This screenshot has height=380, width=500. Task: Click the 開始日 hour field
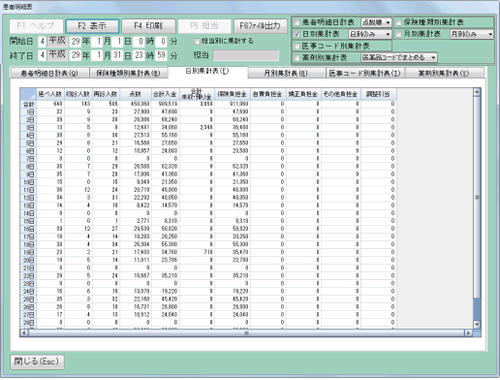coord(138,41)
